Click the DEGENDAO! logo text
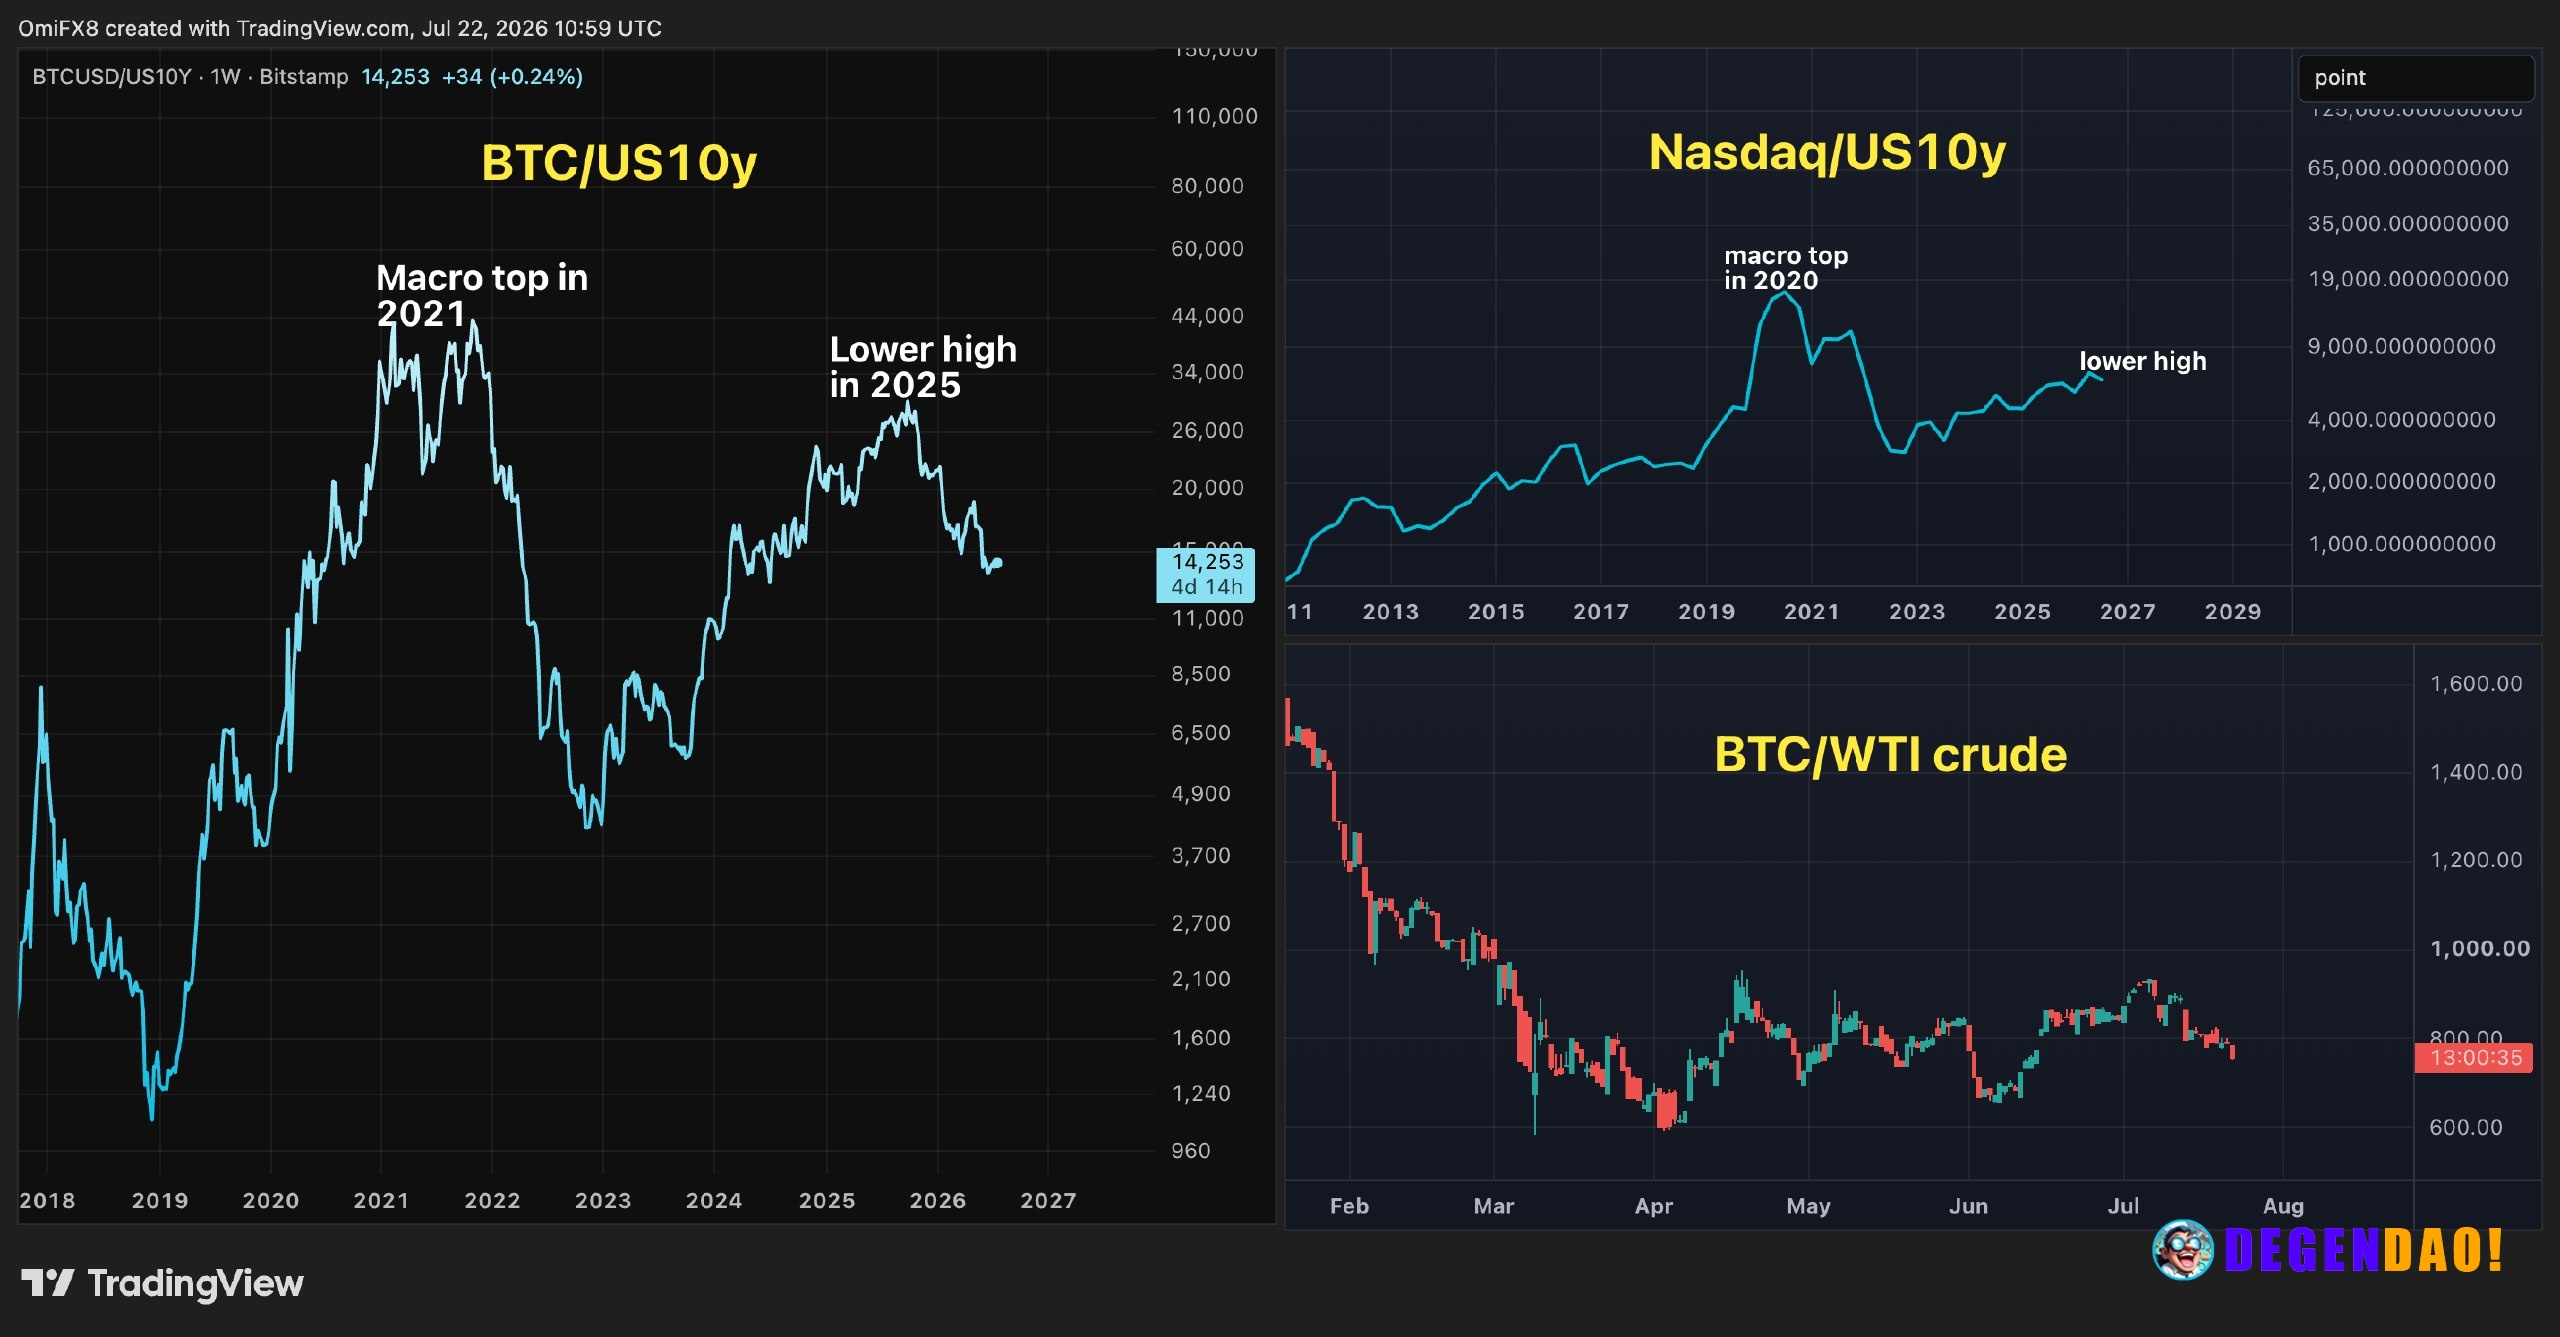The image size is (2560, 1337). (x=2364, y=1250)
